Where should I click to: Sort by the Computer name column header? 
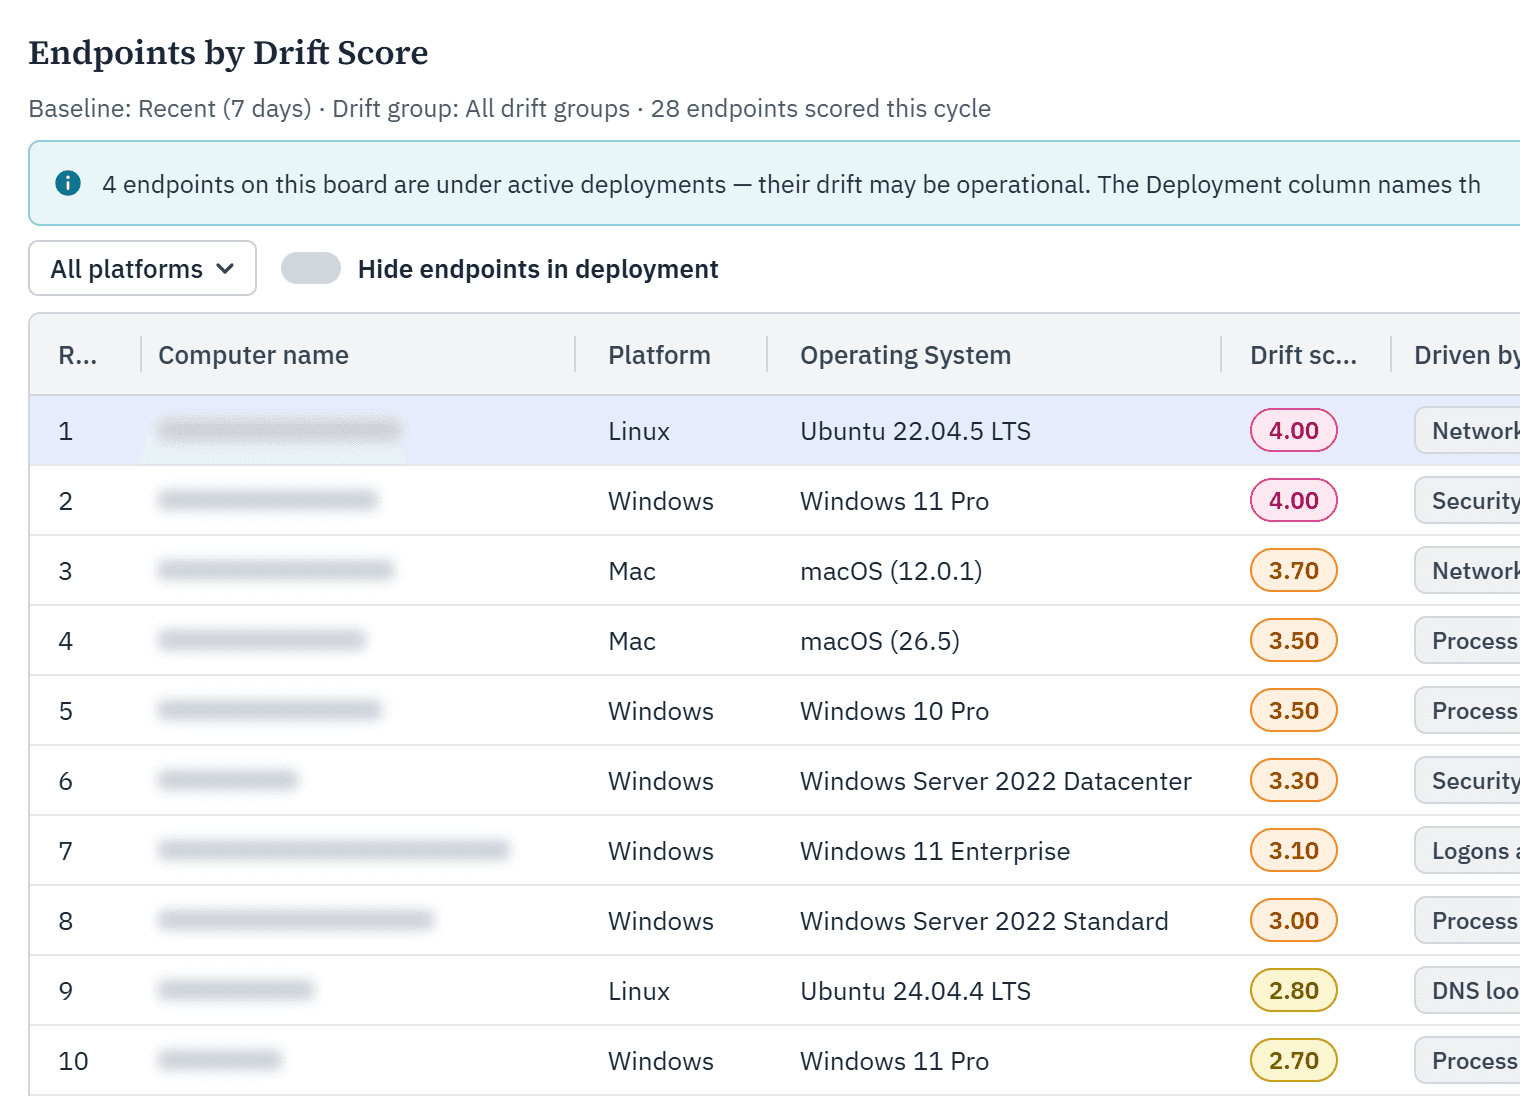[x=253, y=355]
